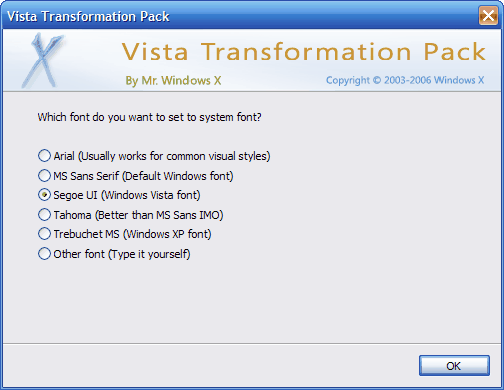Screen dimensions: 504x390
Task: Enable the Other font radio circle
Action: tap(44, 254)
